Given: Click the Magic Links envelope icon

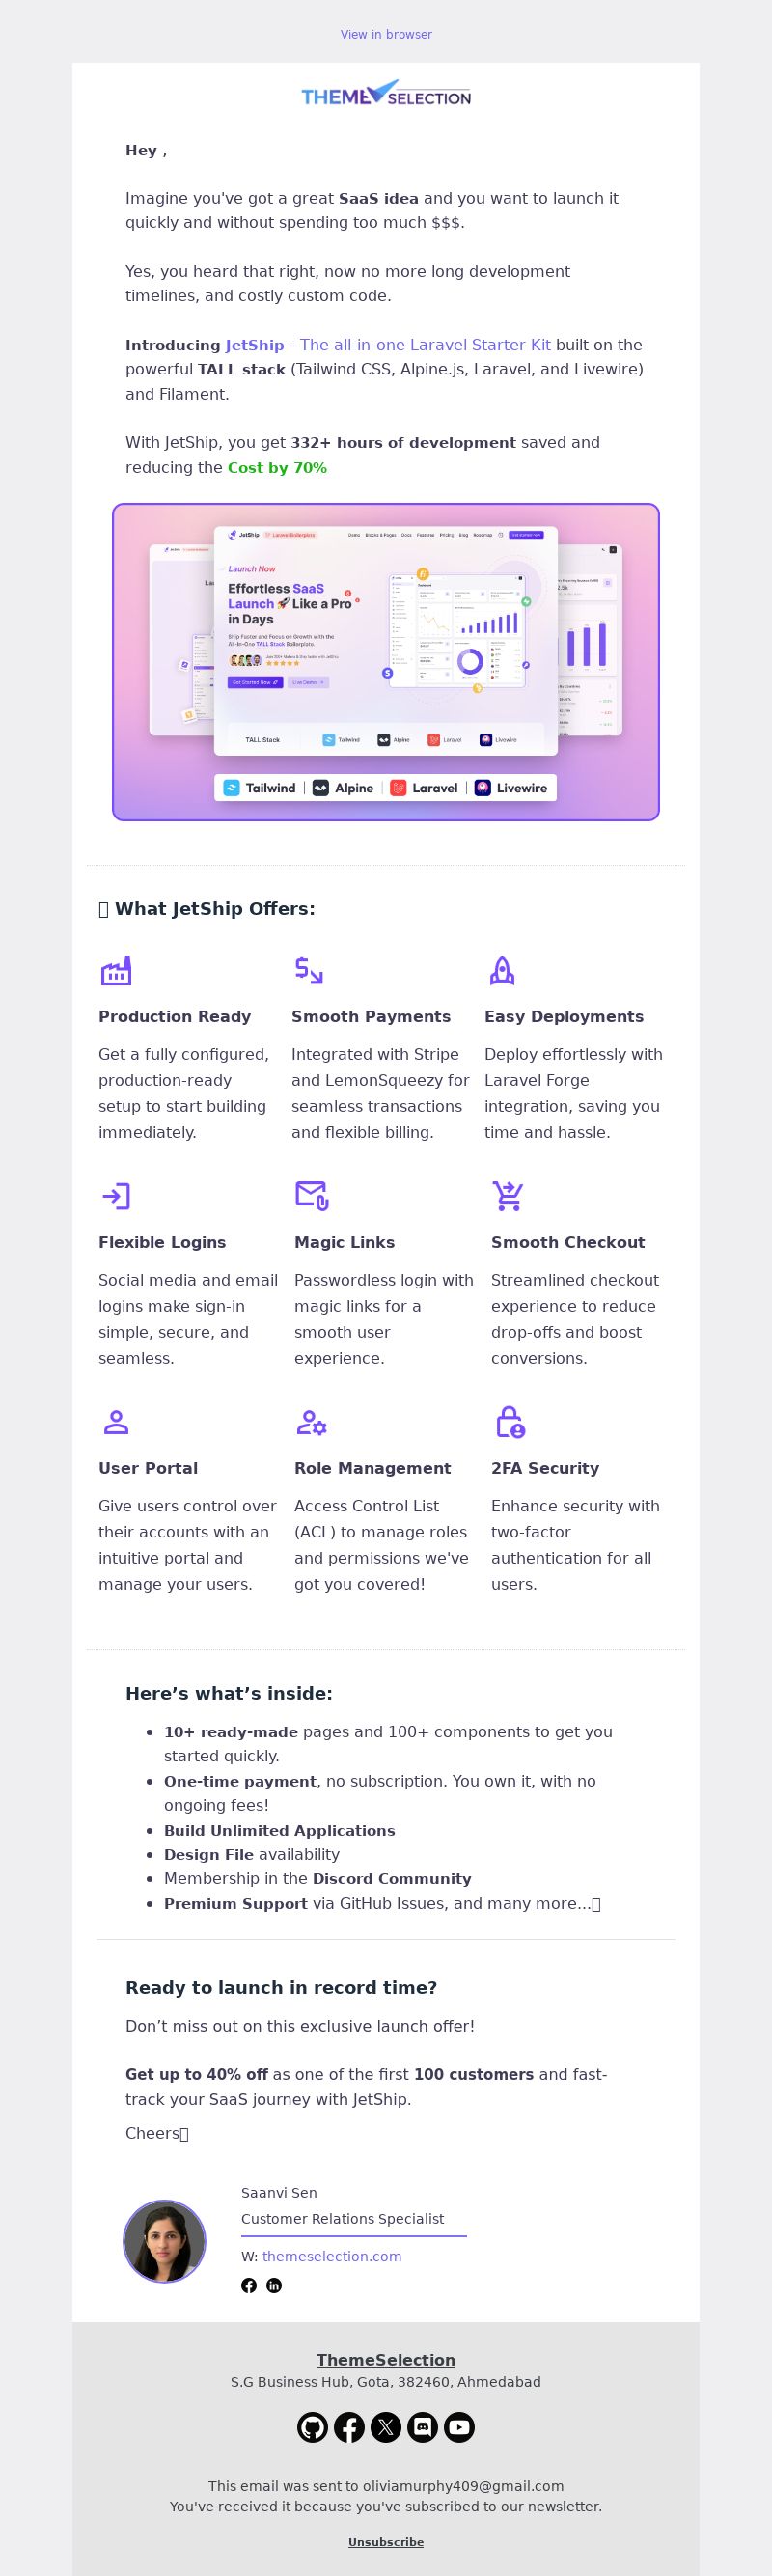Looking at the screenshot, I should pyautogui.click(x=312, y=1196).
